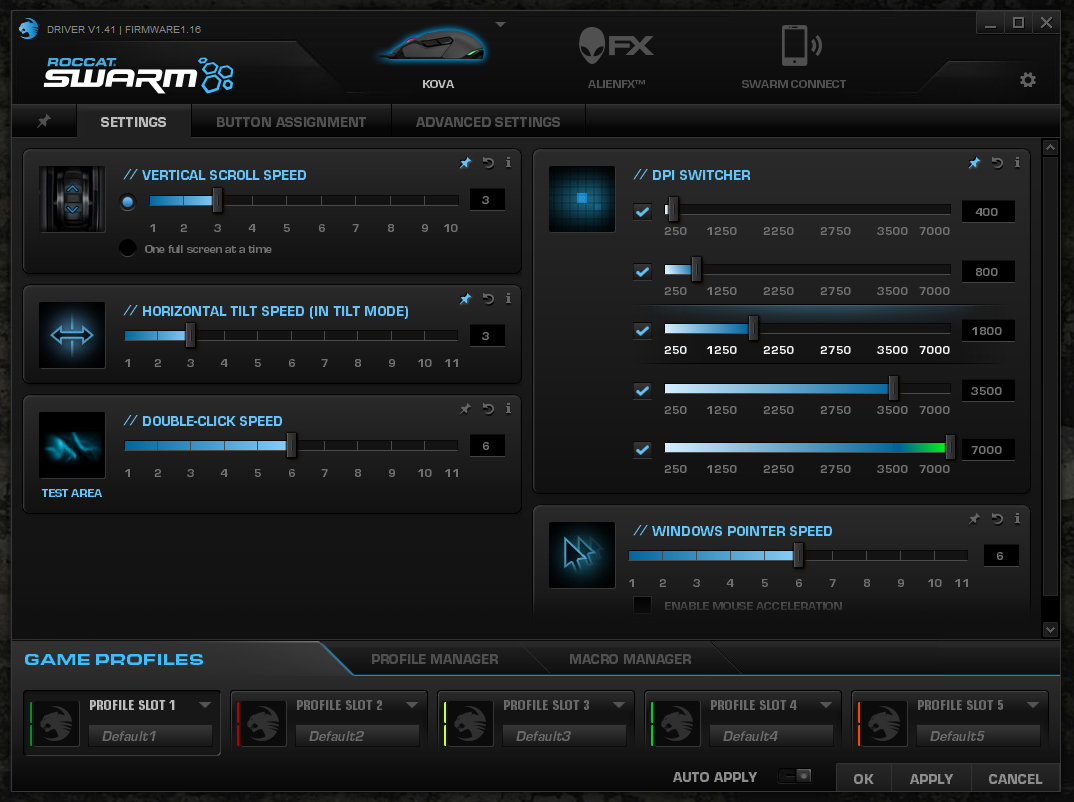Viewport: 1074px width, 802px height.
Task: Open the Profile Manager tab
Action: coord(435,659)
